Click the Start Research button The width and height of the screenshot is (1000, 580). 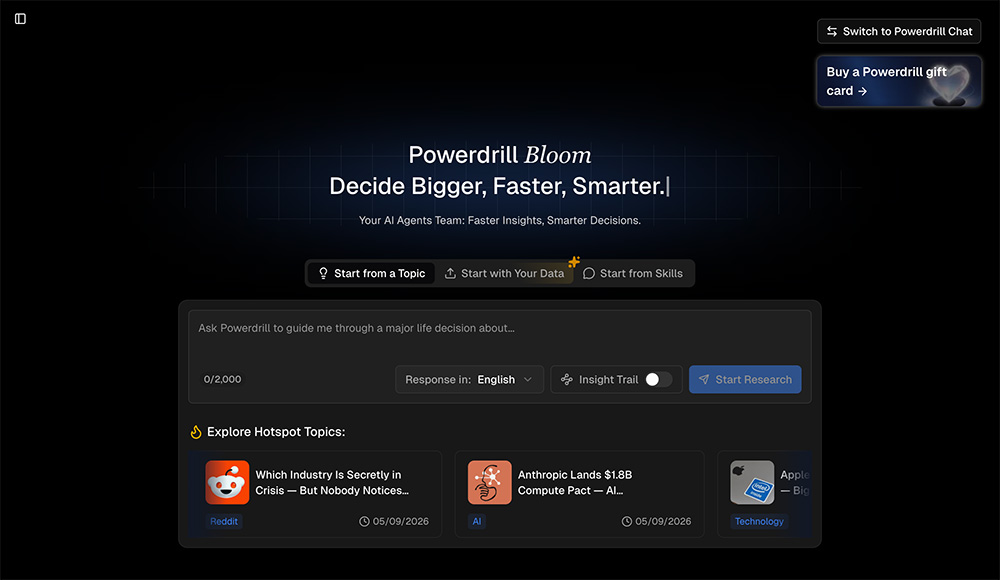pyautogui.click(x=745, y=380)
